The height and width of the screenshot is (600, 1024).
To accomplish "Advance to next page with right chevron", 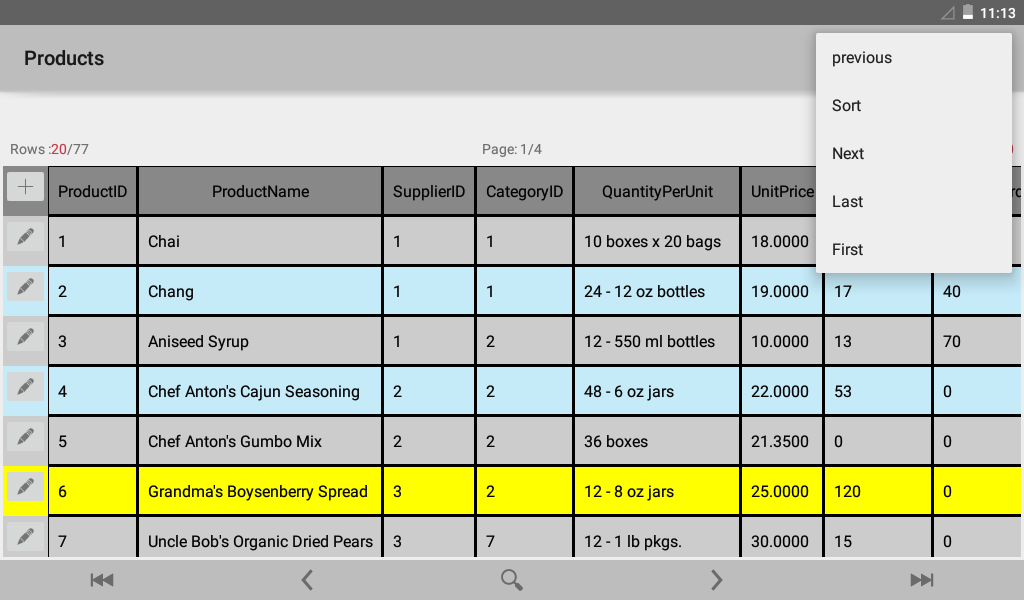I will pyautogui.click(x=716, y=580).
